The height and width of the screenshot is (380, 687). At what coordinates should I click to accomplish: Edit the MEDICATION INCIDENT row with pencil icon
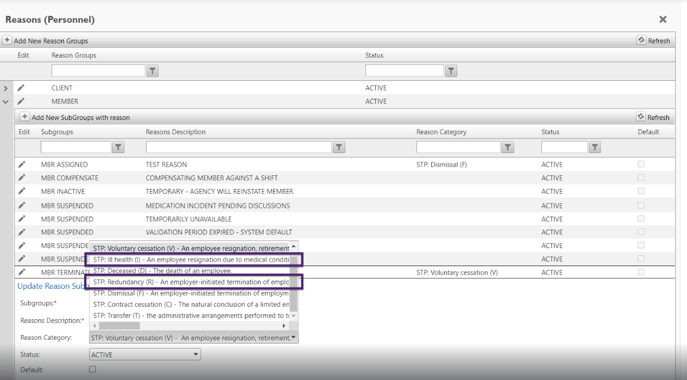[21, 206]
